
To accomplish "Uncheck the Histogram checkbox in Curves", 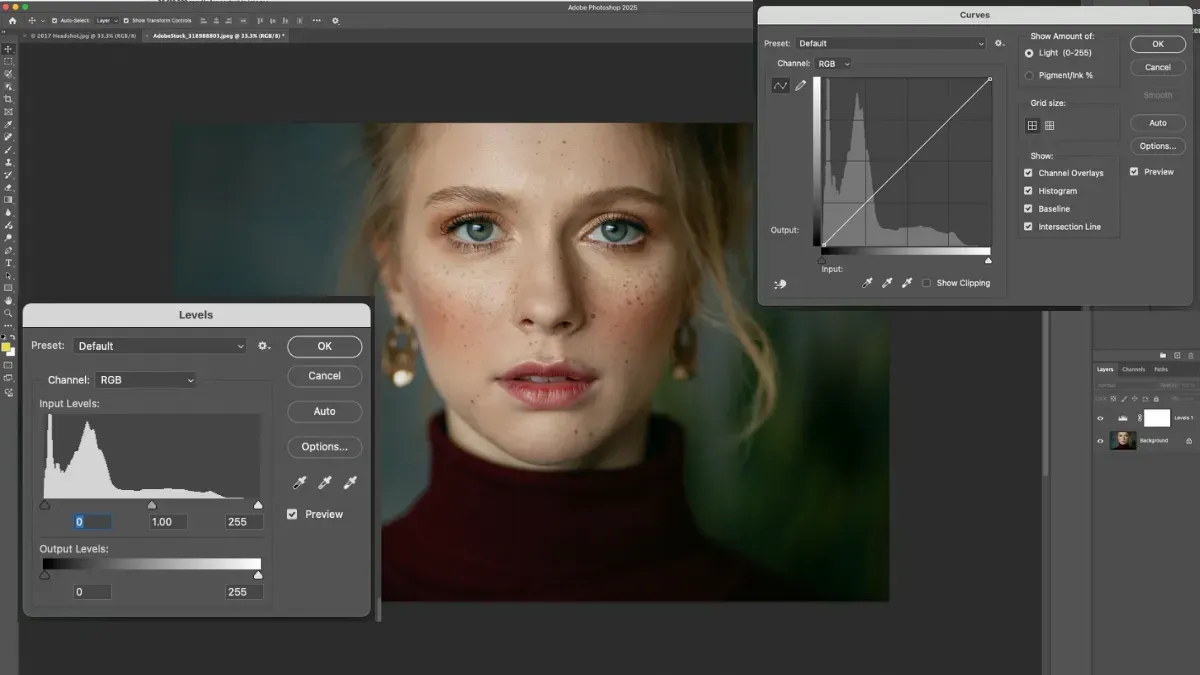I will pos(1028,191).
